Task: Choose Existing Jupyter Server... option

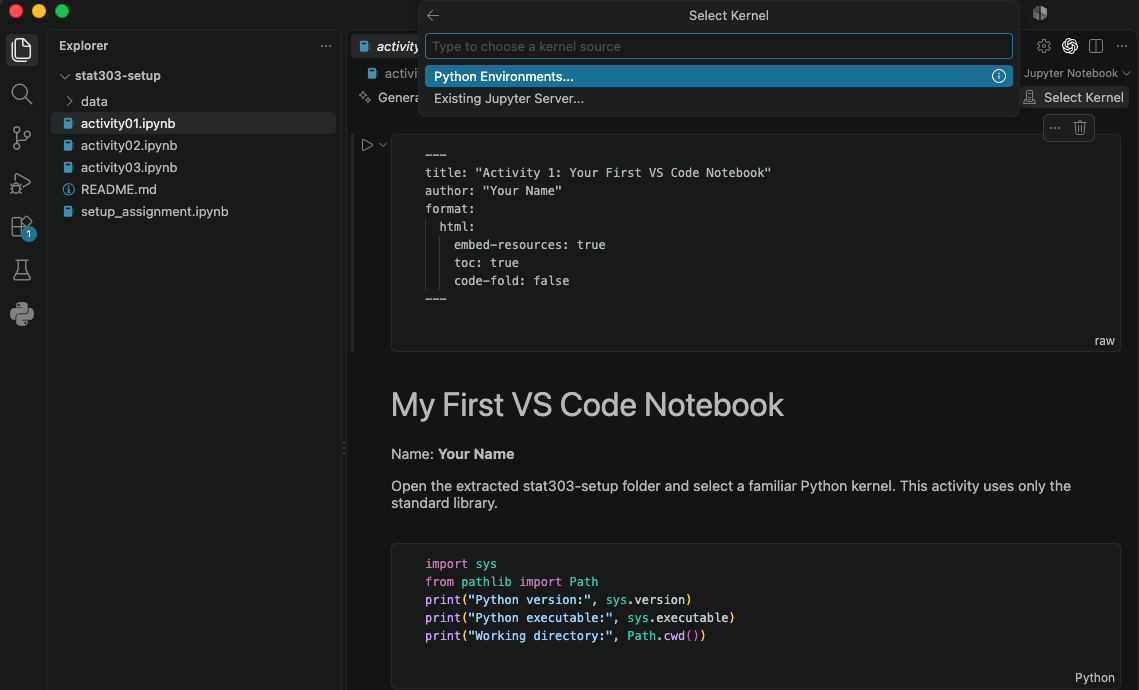Action: pos(718,99)
